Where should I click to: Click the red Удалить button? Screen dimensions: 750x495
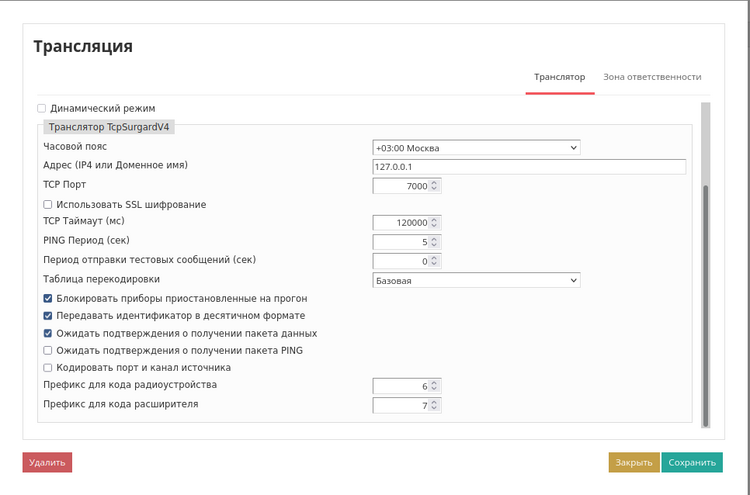[47, 462]
